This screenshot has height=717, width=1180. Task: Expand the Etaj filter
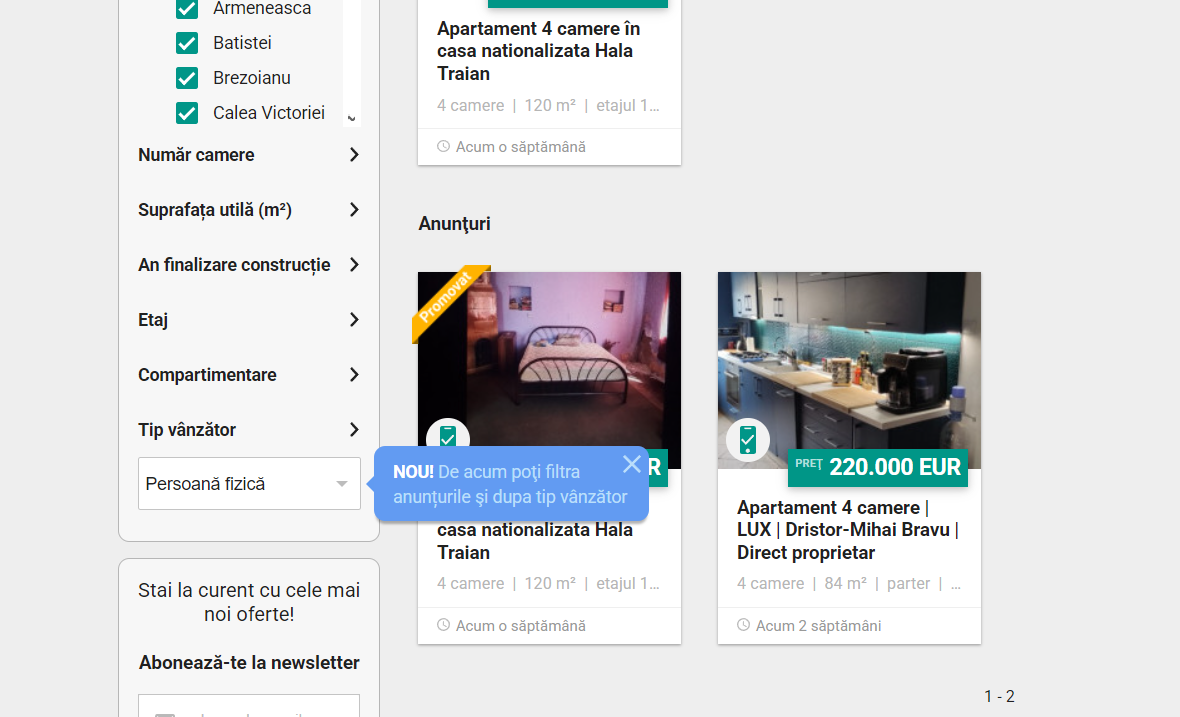pyautogui.click(x=249, y=320)
